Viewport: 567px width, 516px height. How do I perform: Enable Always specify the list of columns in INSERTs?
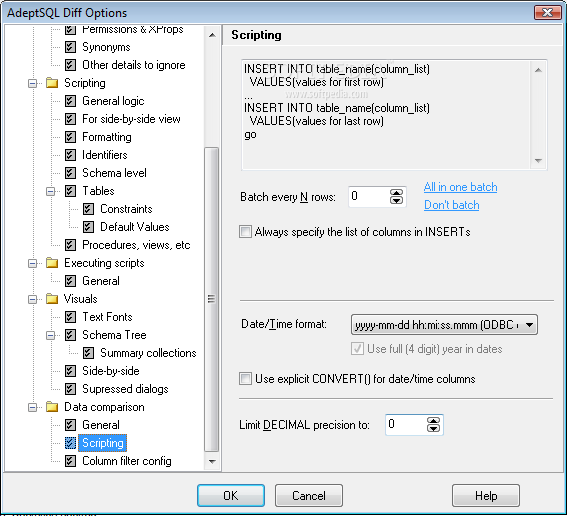click(x=245, y=232)
